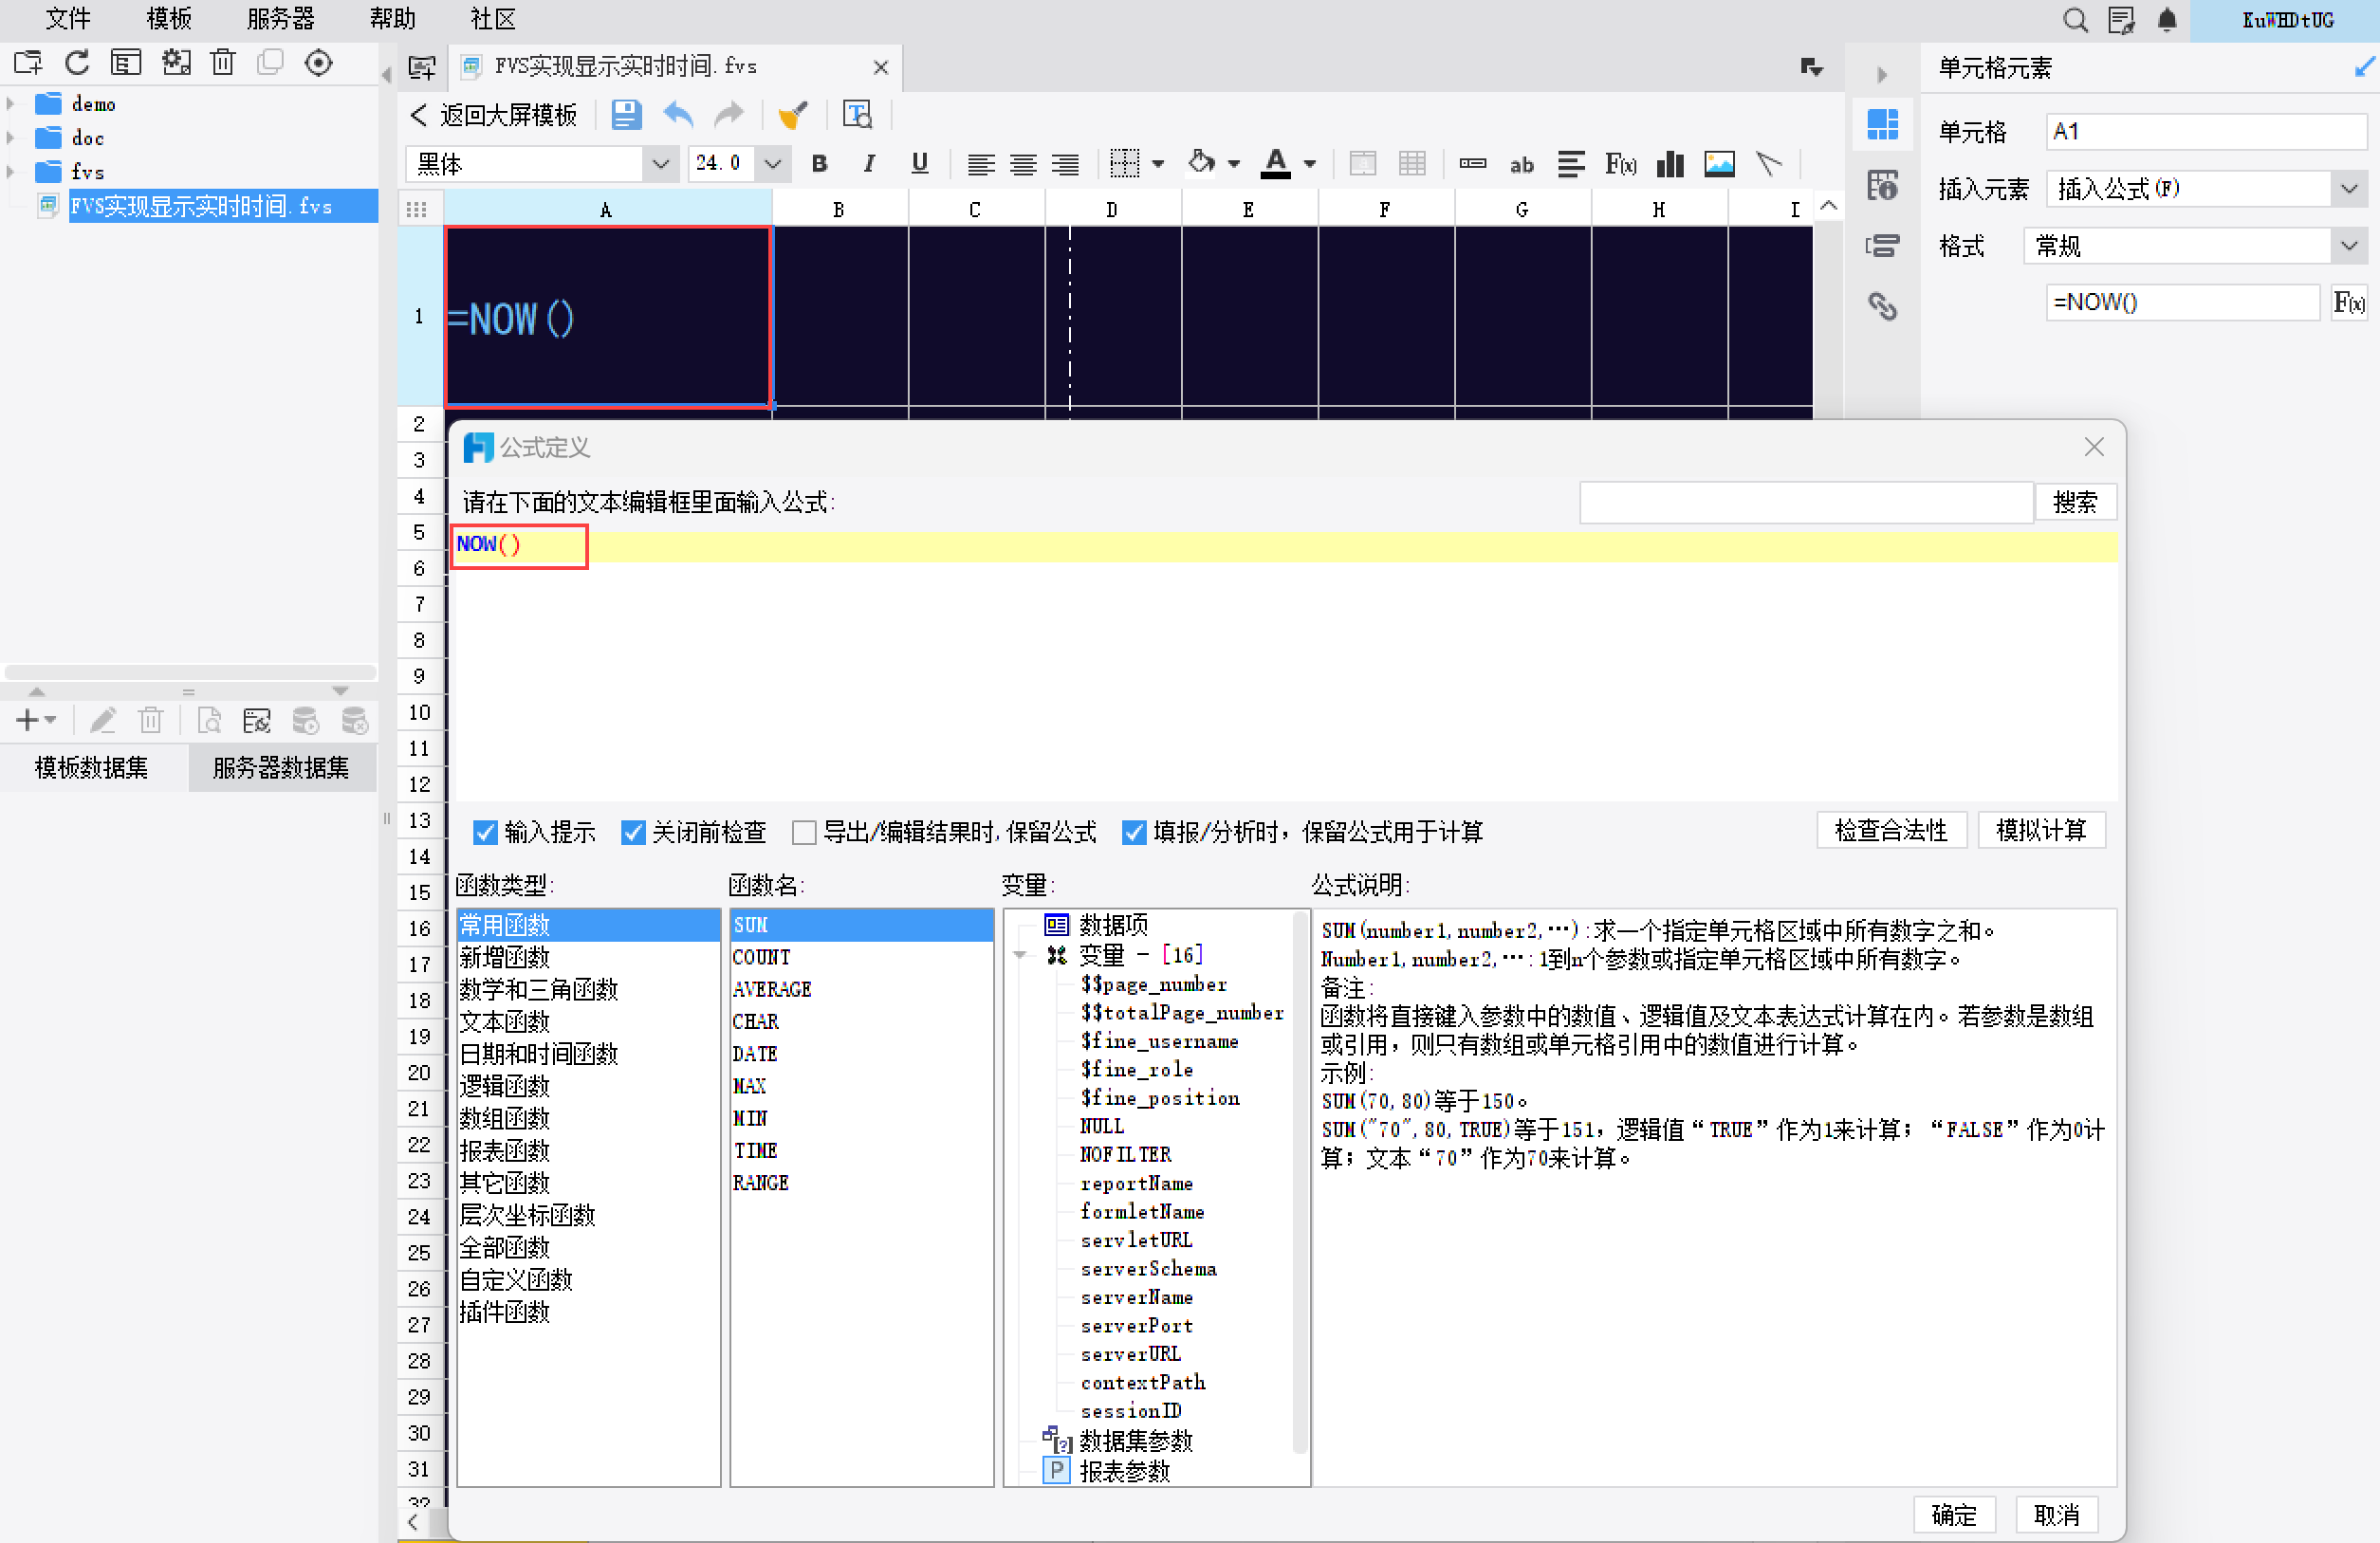
Task: Open hyperlink panel in right sidebar
Action: [x=1882, y=306]
